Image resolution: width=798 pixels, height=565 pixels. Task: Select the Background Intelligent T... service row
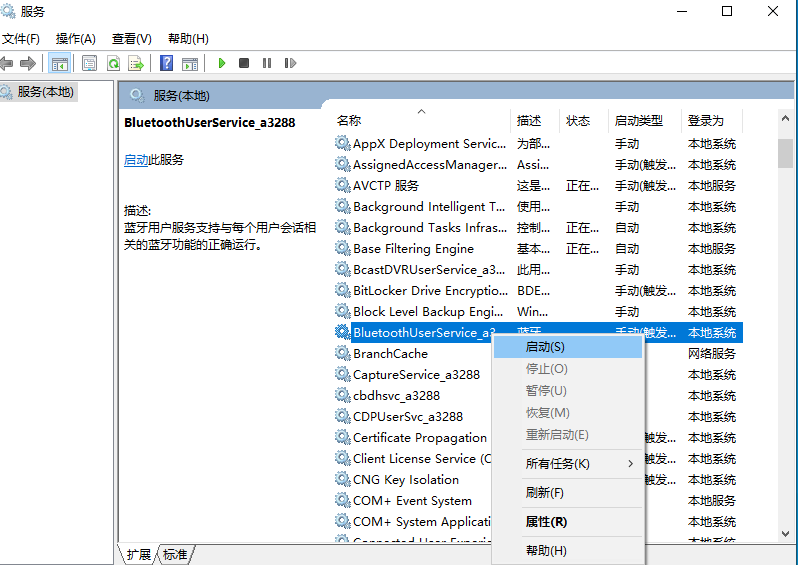(538, 207)
